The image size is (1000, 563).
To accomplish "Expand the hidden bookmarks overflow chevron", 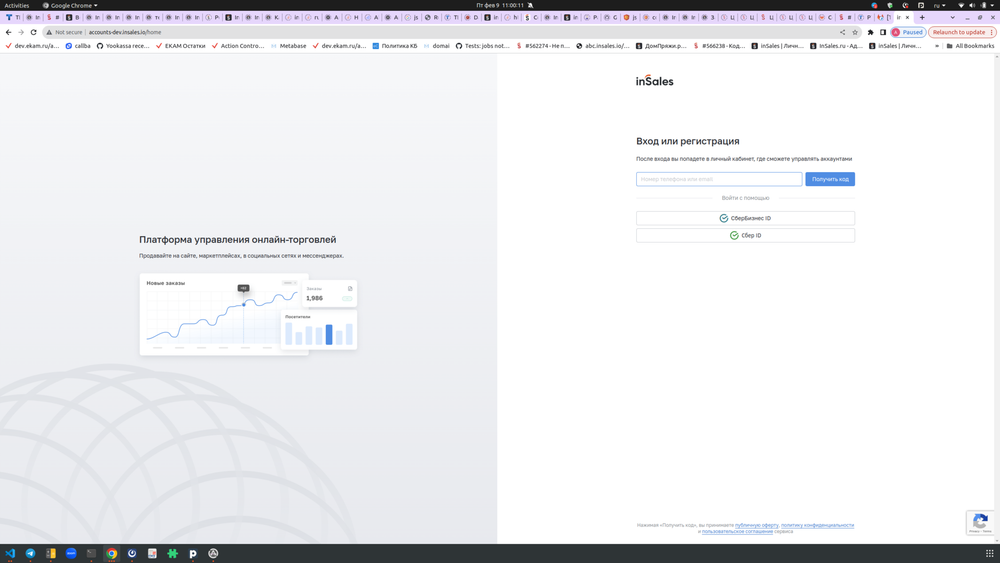I will (937, 46).
